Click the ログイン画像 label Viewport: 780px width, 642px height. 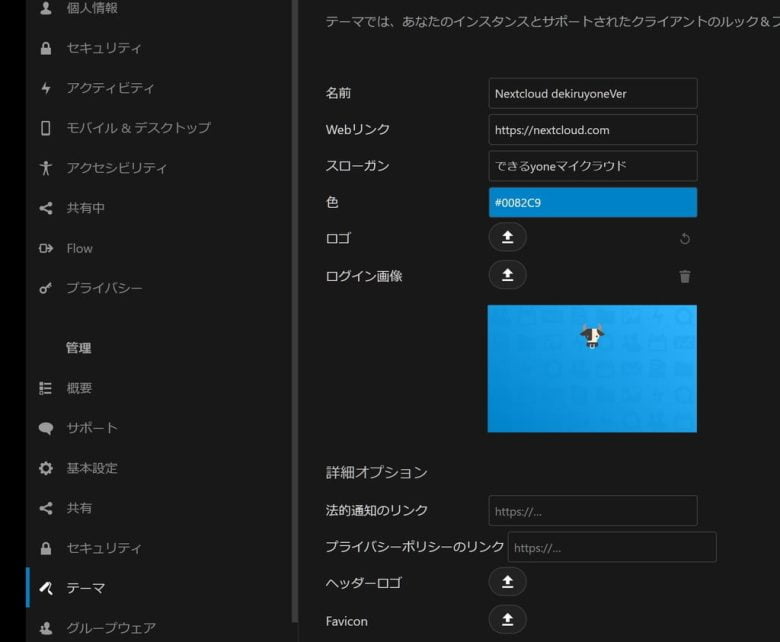pyautogui.click(x=364, y=276)
